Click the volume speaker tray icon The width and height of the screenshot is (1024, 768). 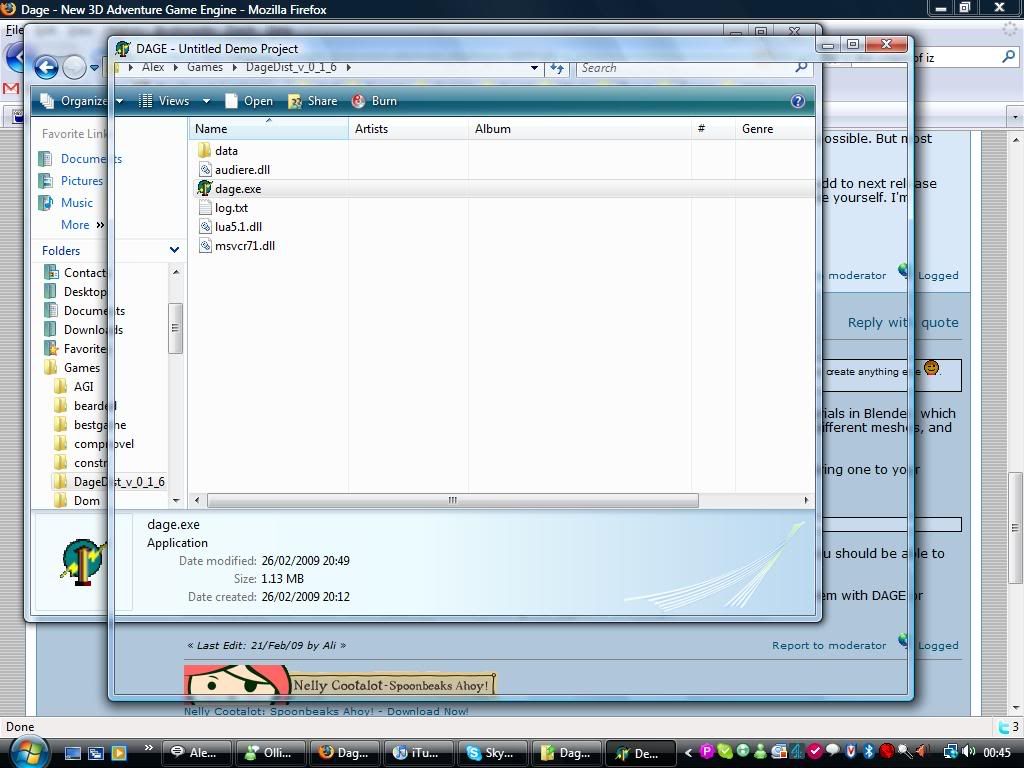point(969,752)
